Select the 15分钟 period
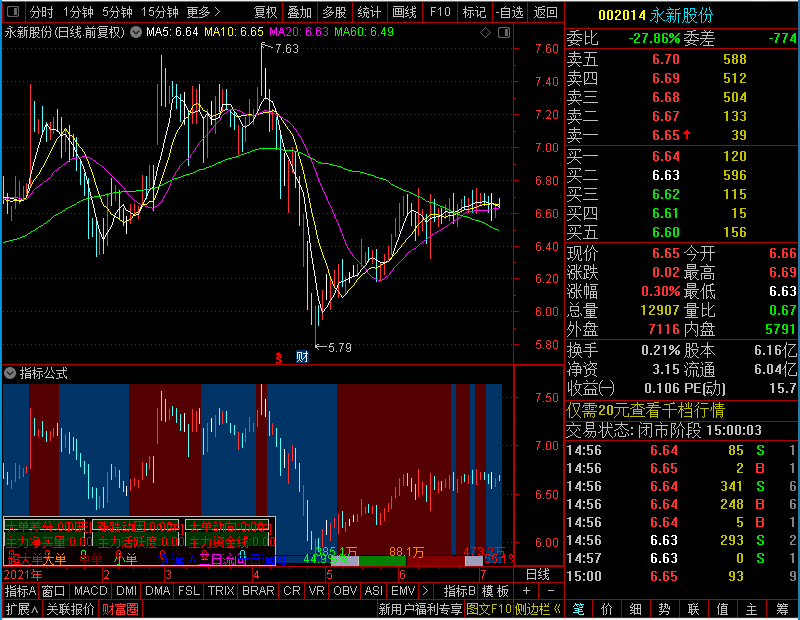 pos(160,12)
